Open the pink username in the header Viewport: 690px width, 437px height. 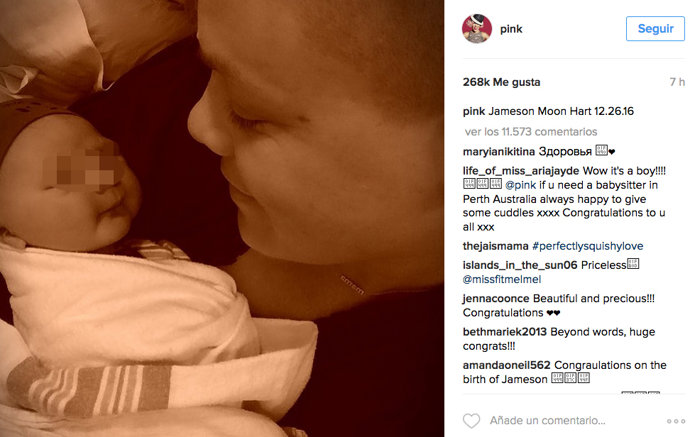point(511,29)
